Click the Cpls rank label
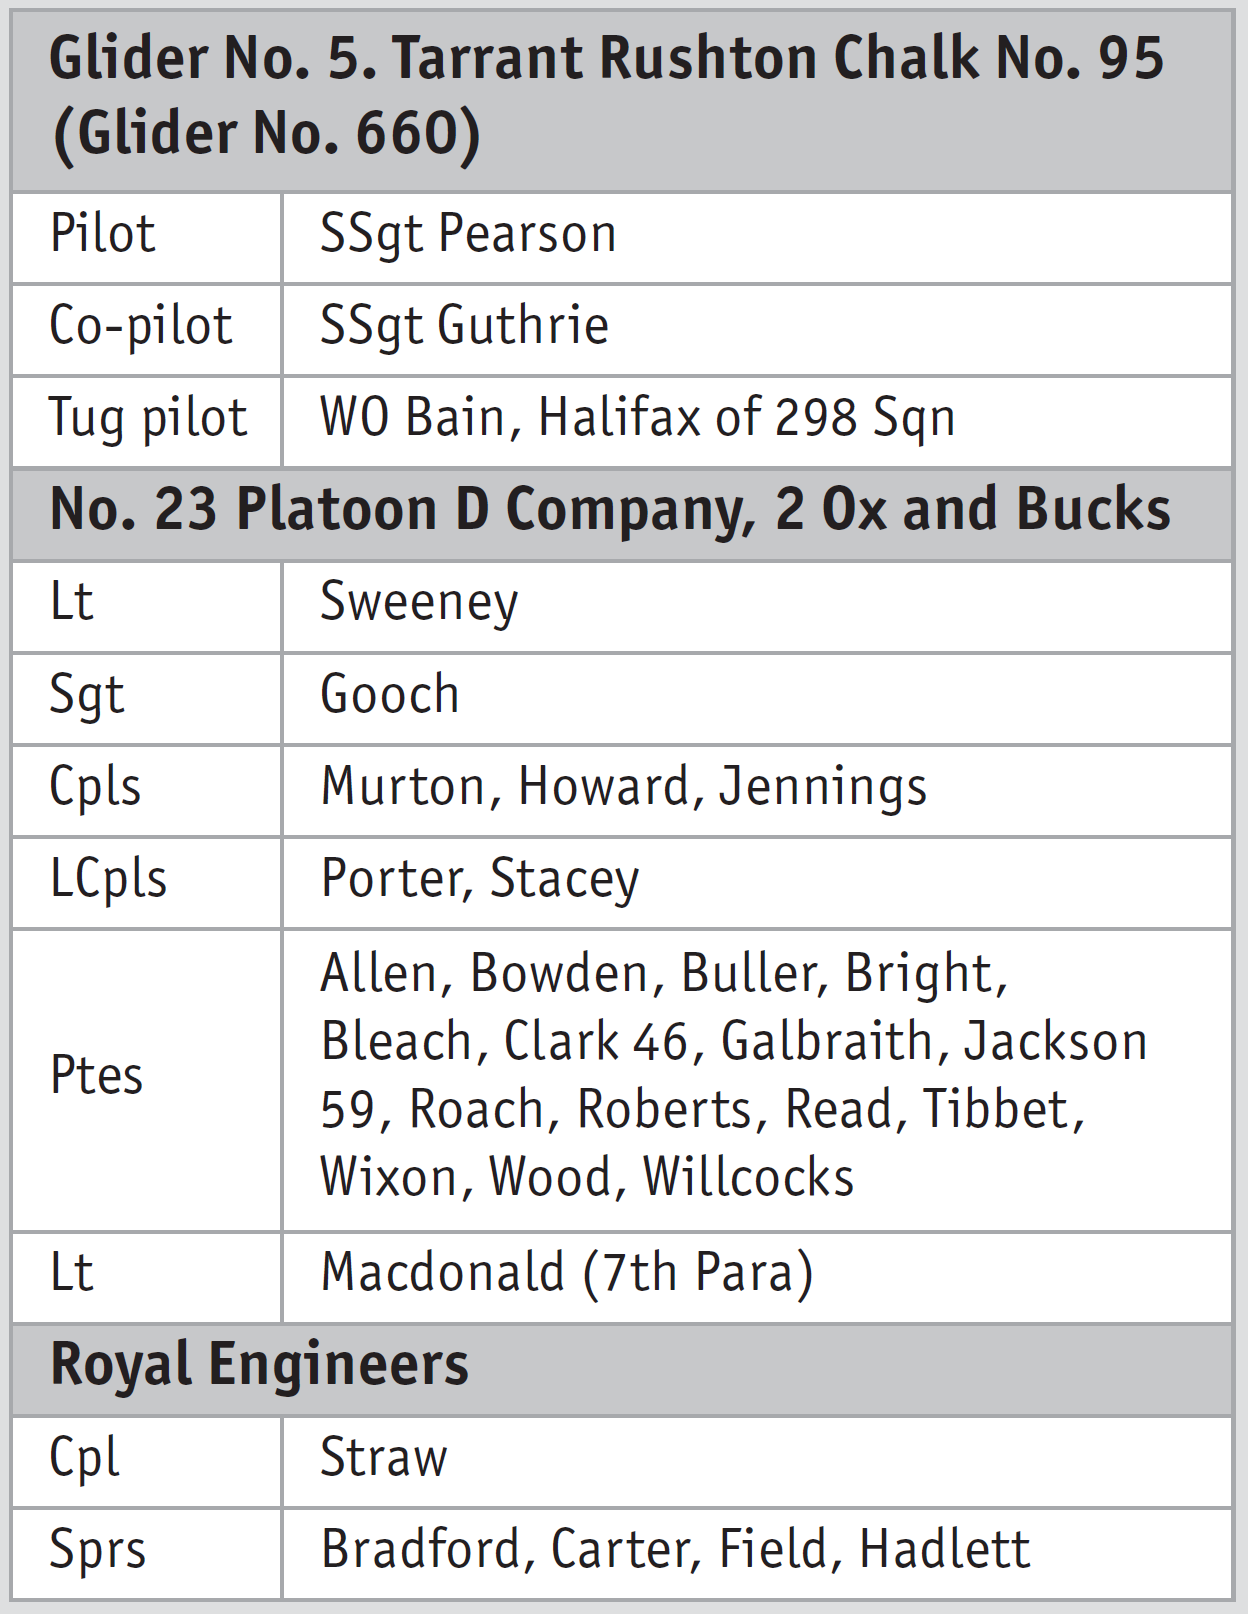The image size is (1248, 1614). pyautogui.click(x=95, y=788)
